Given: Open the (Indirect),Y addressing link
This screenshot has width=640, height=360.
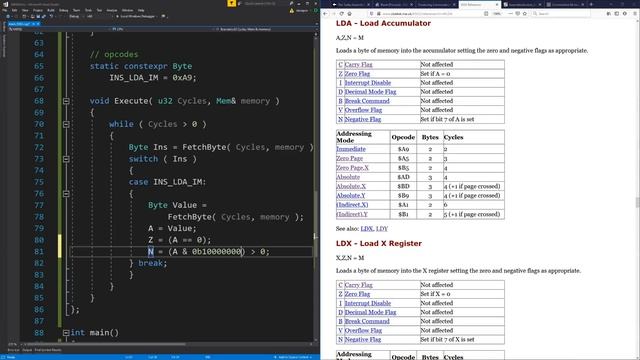Looking at the screenshot, I should pos(352,214).
